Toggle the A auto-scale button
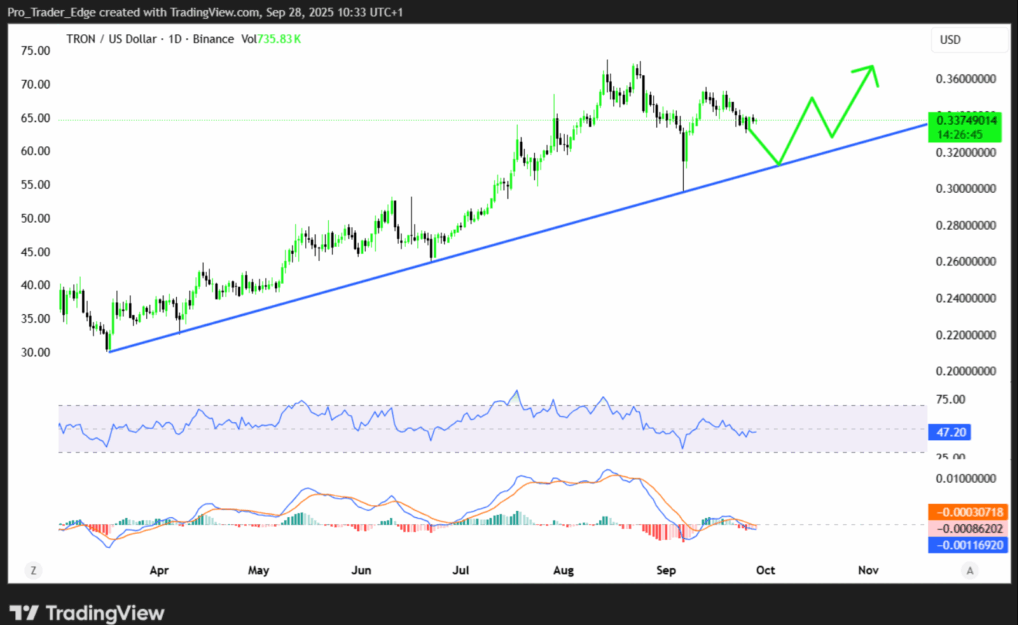 click(x=968, y=570)
